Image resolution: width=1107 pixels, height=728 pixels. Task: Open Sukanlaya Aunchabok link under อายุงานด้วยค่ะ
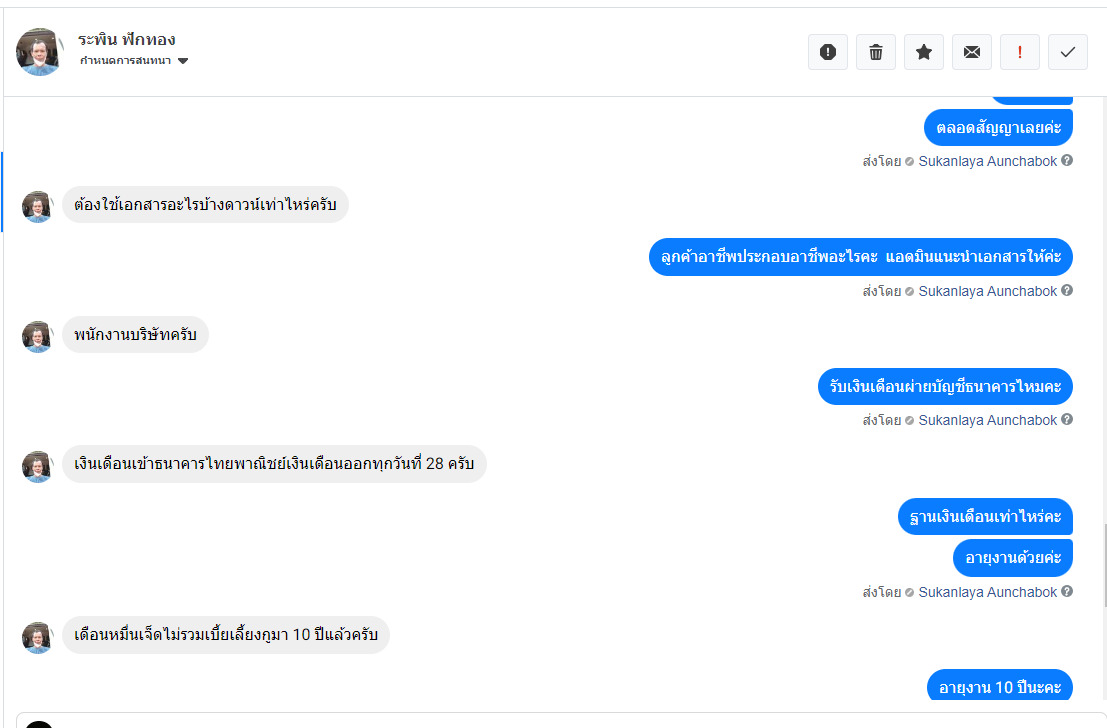point(987,592)
